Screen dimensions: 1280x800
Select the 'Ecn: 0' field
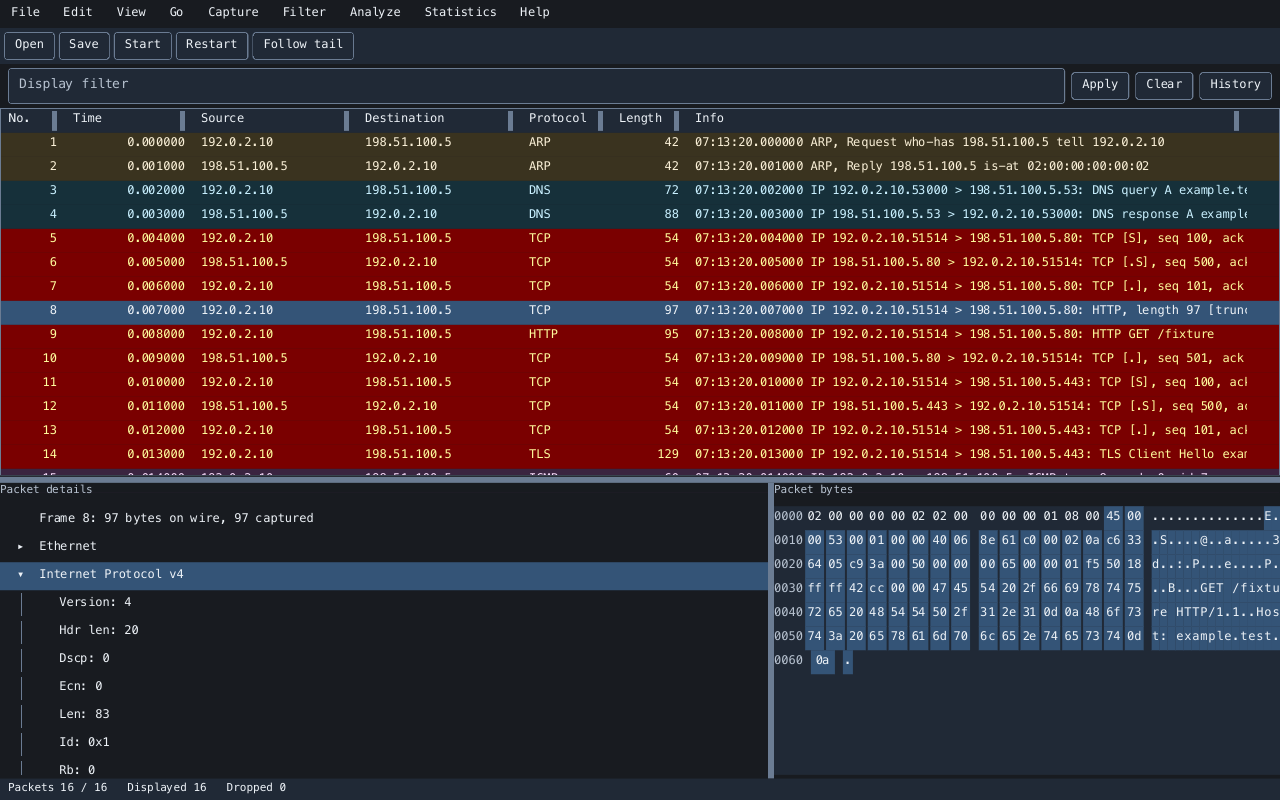point(384,686)
